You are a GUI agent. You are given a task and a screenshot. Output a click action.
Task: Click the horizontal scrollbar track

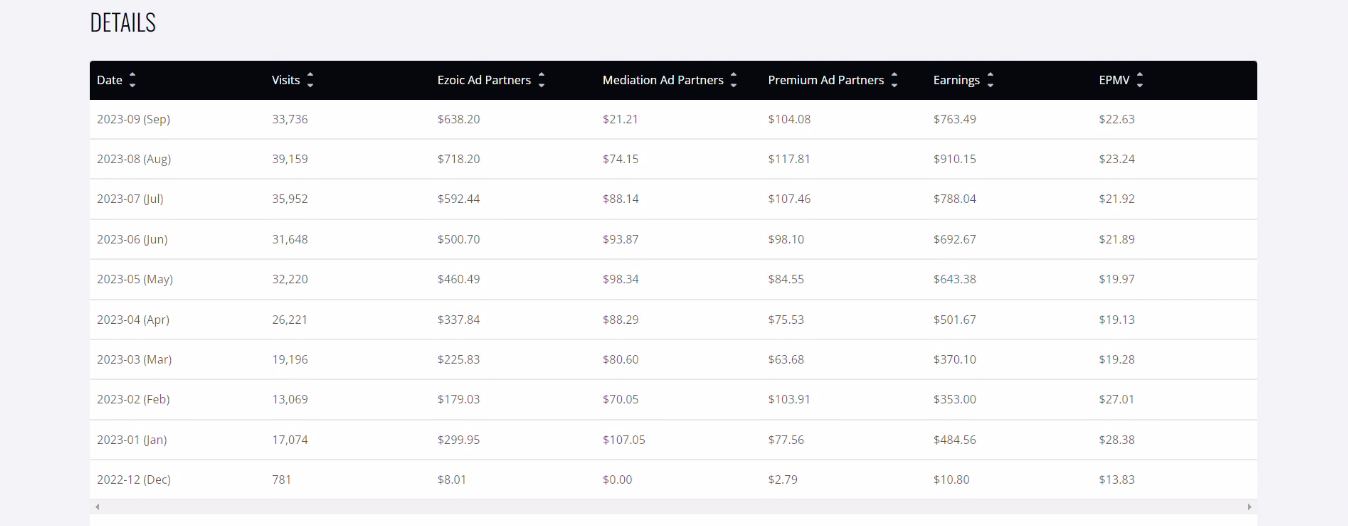(673, 507)
